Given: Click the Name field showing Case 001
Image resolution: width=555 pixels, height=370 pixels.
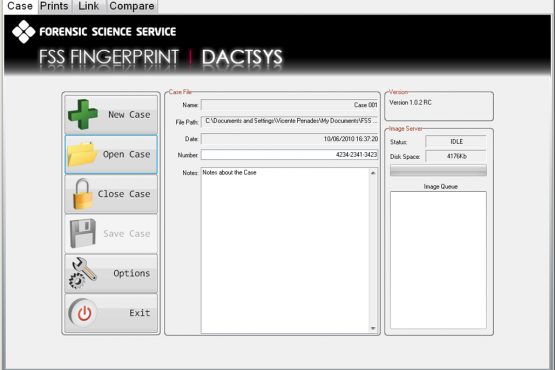Looking at the screenshot, I should tap(290, 105).
